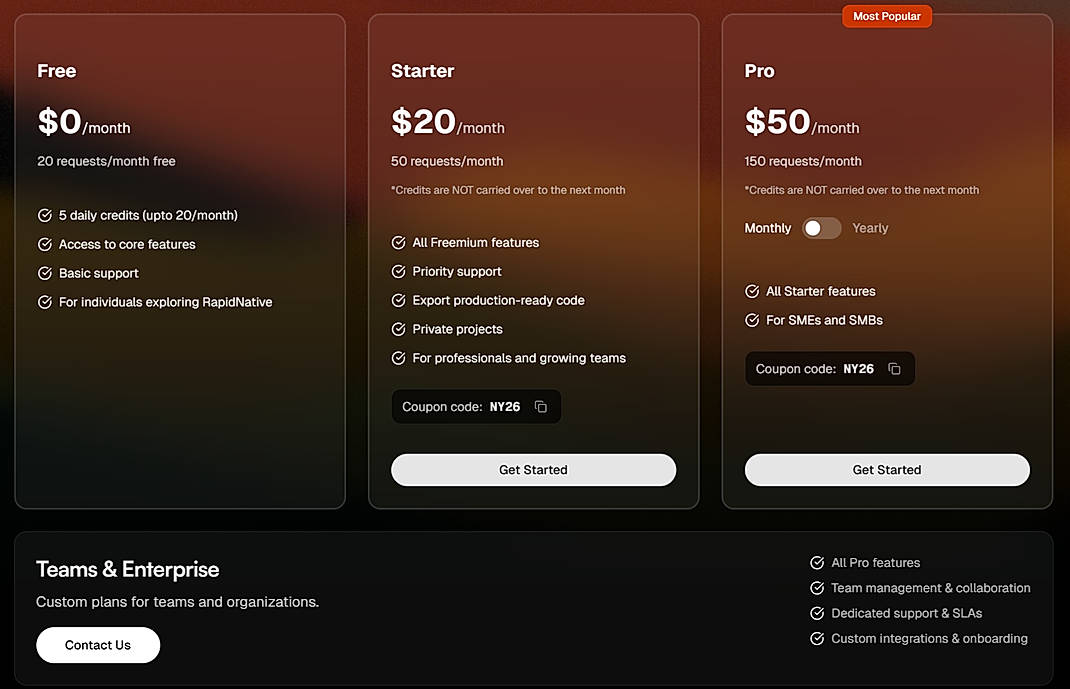Click the checkmark beside All Pro features
The image size is (1070, 689).
point(816,563)
